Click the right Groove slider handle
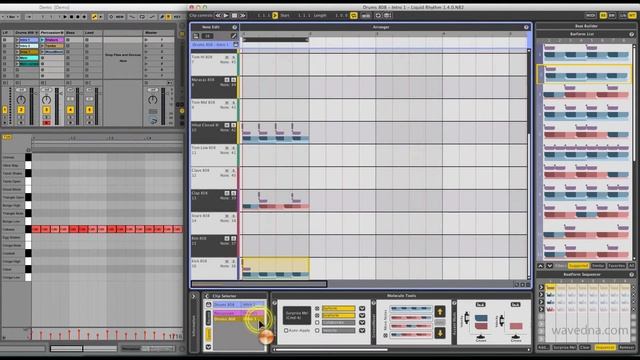640x360 pixels. pyautogui.click(x=516, y=338)
